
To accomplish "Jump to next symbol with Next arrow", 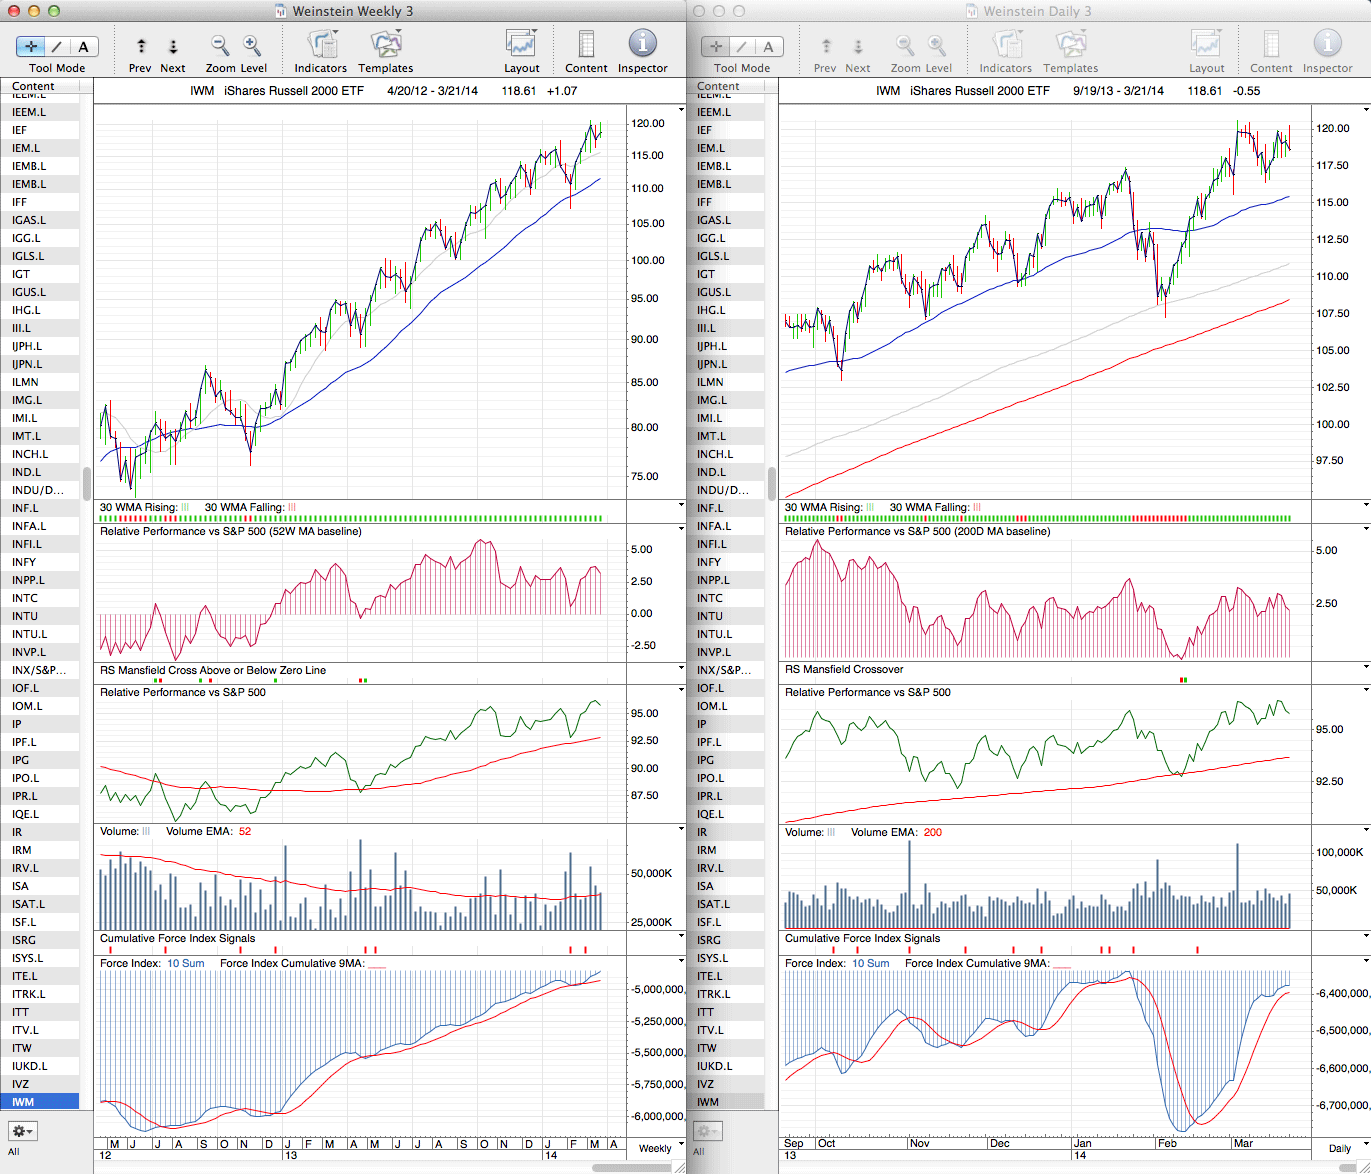I will click(x=173, y=46).
